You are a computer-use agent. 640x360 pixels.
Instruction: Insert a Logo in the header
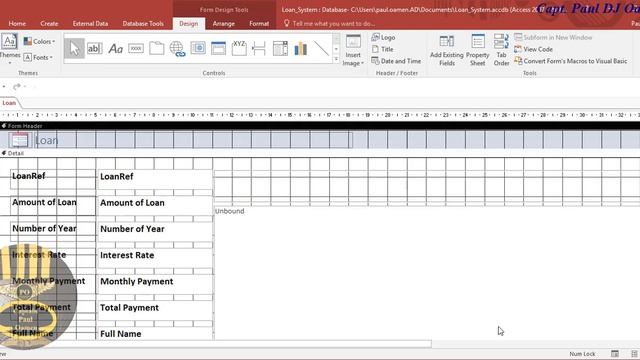(383, 38)
